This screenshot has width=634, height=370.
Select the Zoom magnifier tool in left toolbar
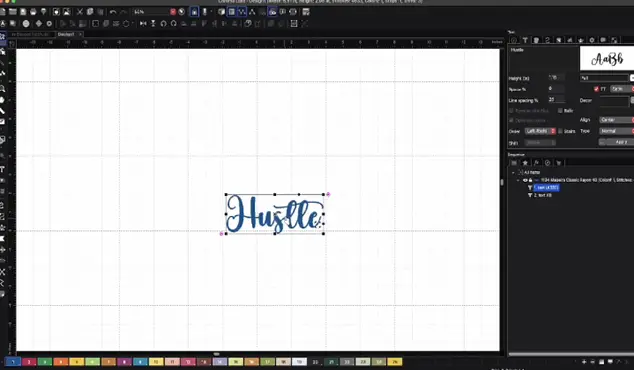coord(2,89)
